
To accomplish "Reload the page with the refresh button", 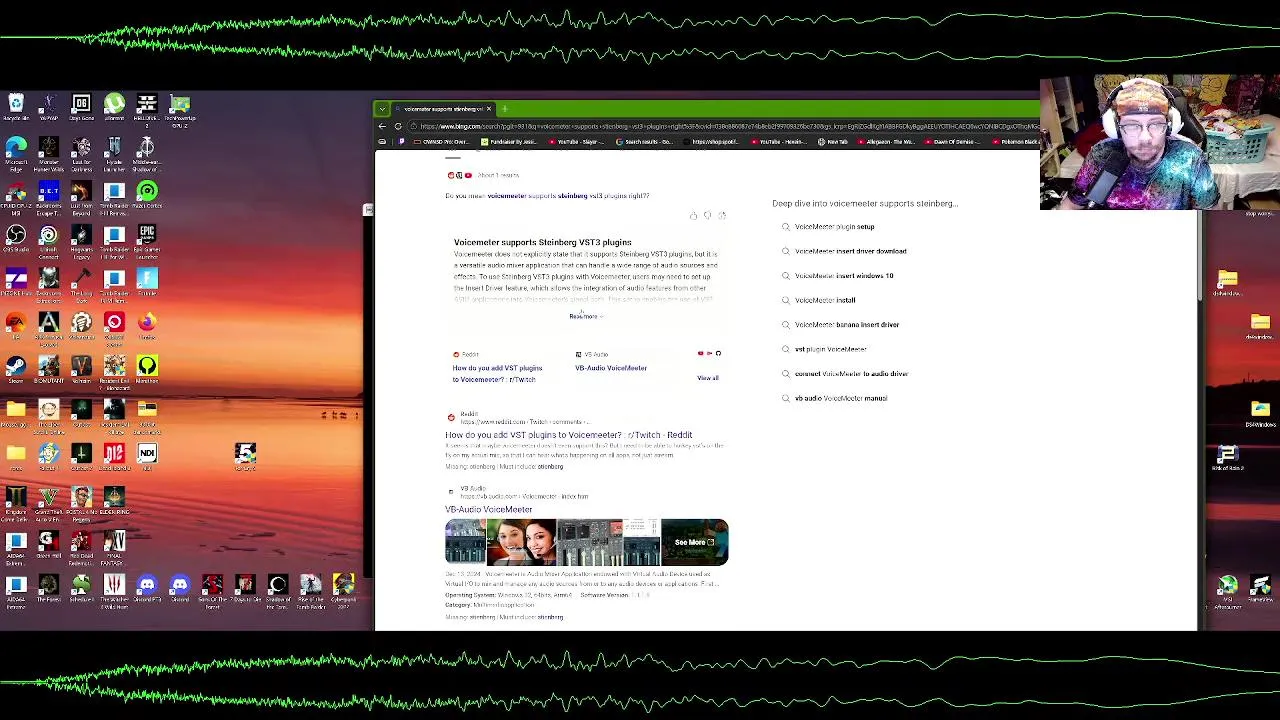I will coord(398,126).
